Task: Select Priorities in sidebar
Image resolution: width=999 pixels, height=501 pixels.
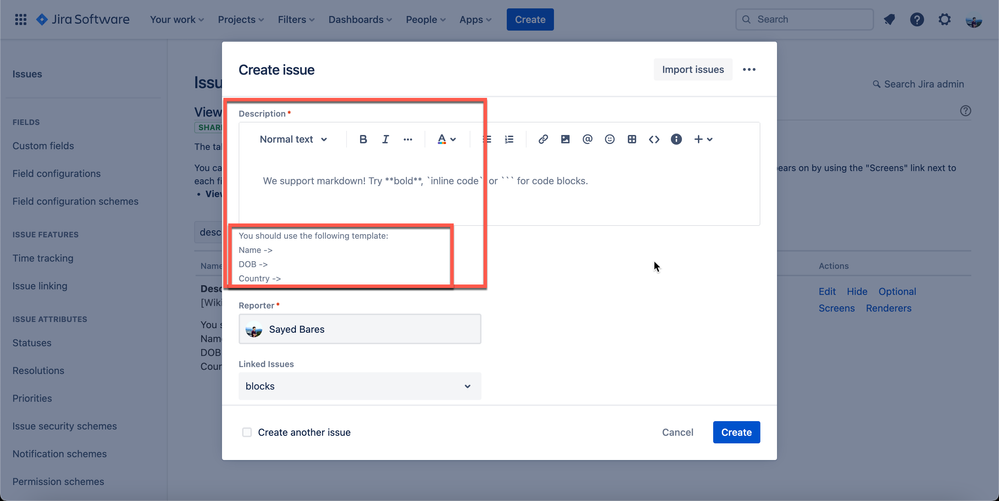Action: [32, 398]
